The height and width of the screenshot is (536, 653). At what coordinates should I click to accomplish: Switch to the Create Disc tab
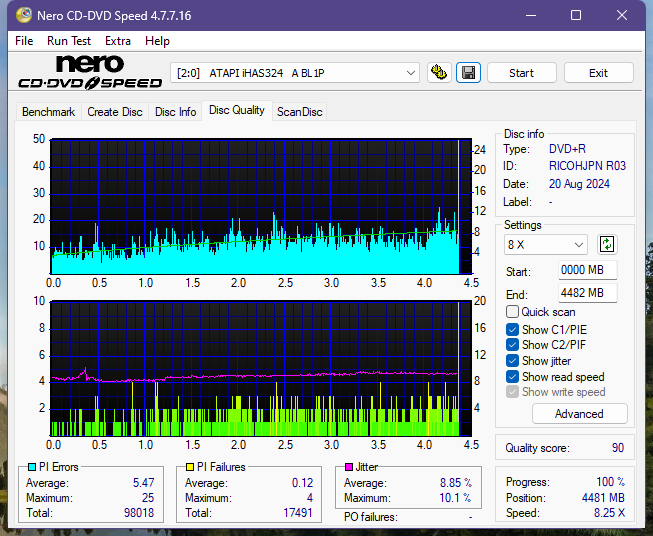point(115,112)
